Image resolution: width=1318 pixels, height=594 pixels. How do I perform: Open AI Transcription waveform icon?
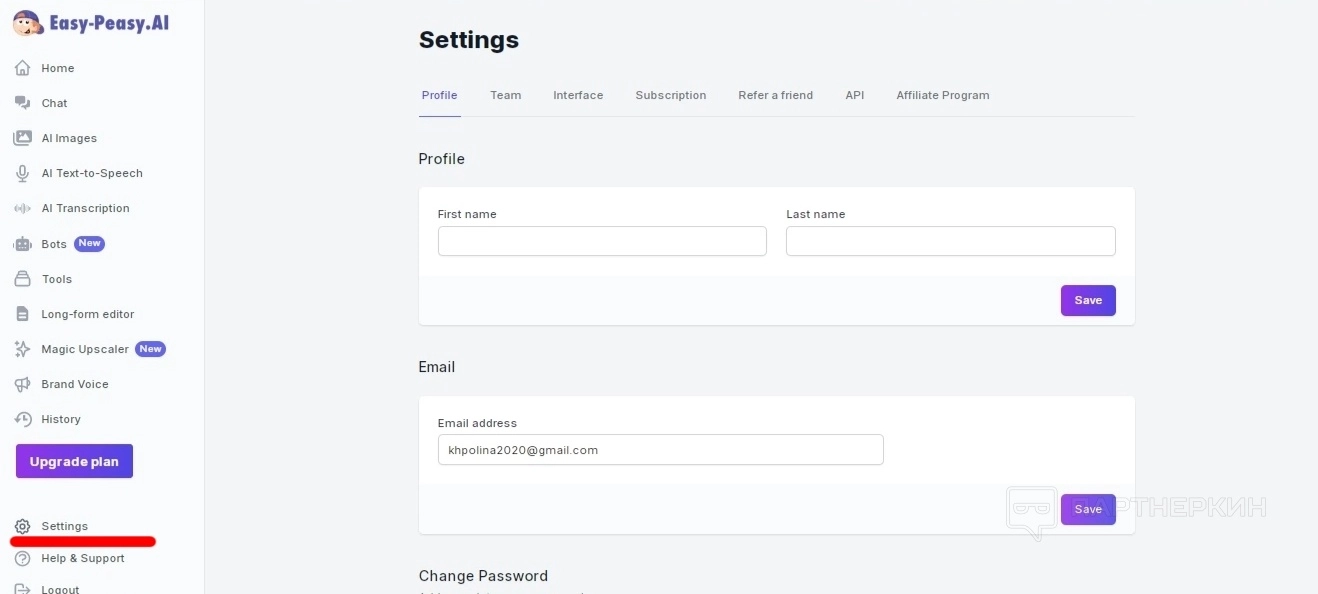click(22, 208)
